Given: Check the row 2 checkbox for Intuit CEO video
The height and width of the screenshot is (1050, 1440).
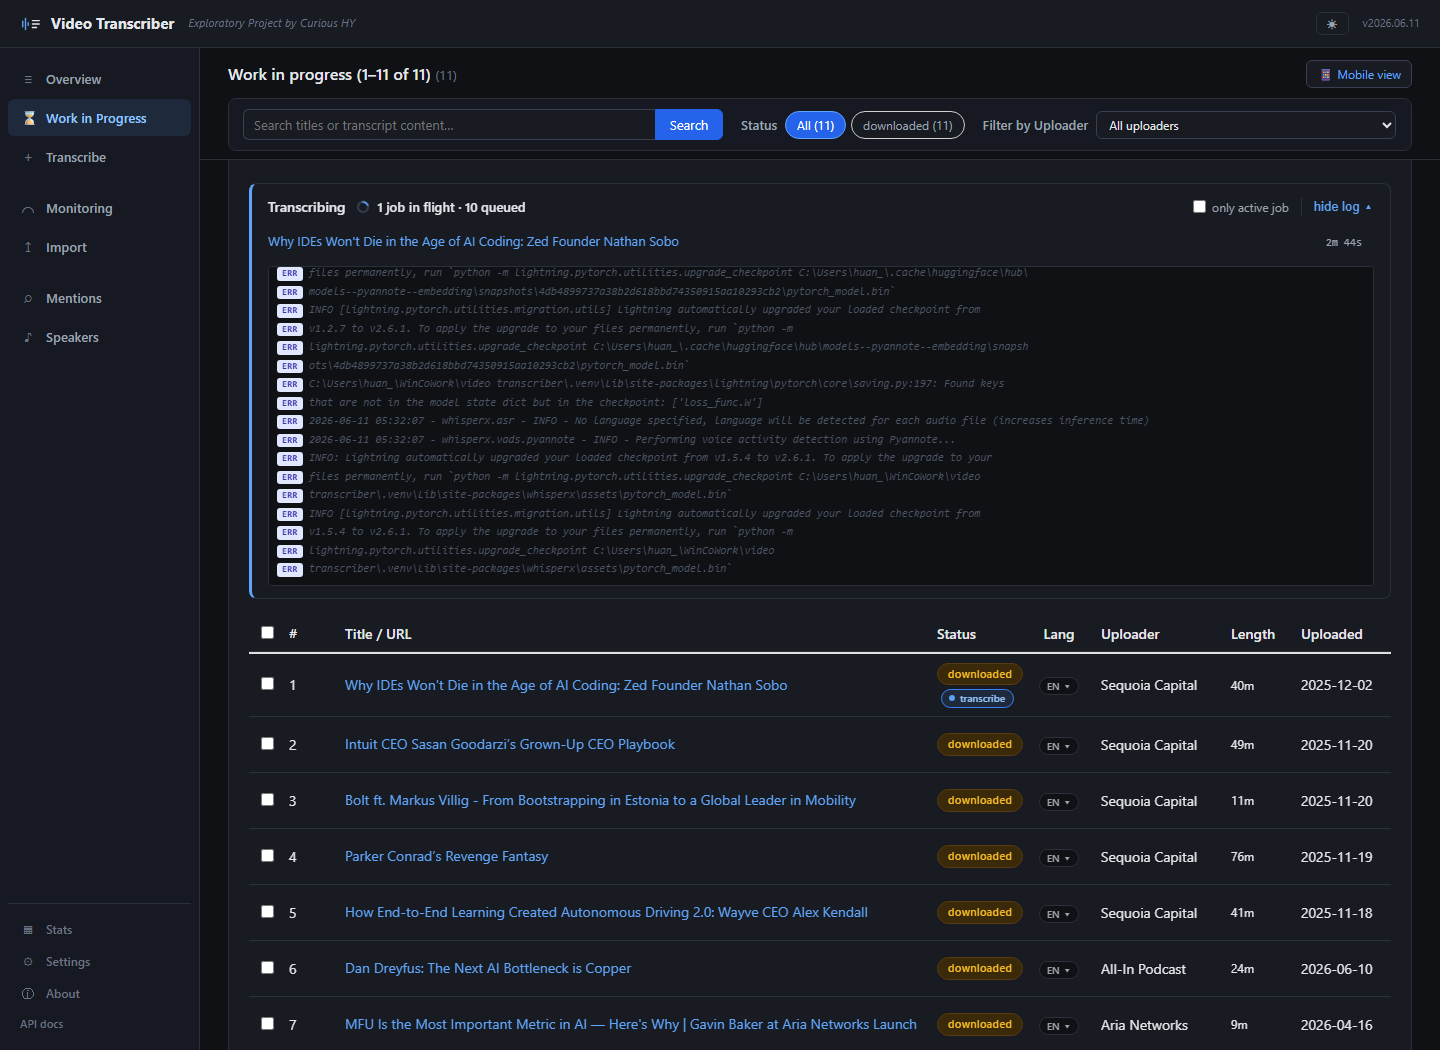Looking at the screenshot, I should (x=267, y=744).
